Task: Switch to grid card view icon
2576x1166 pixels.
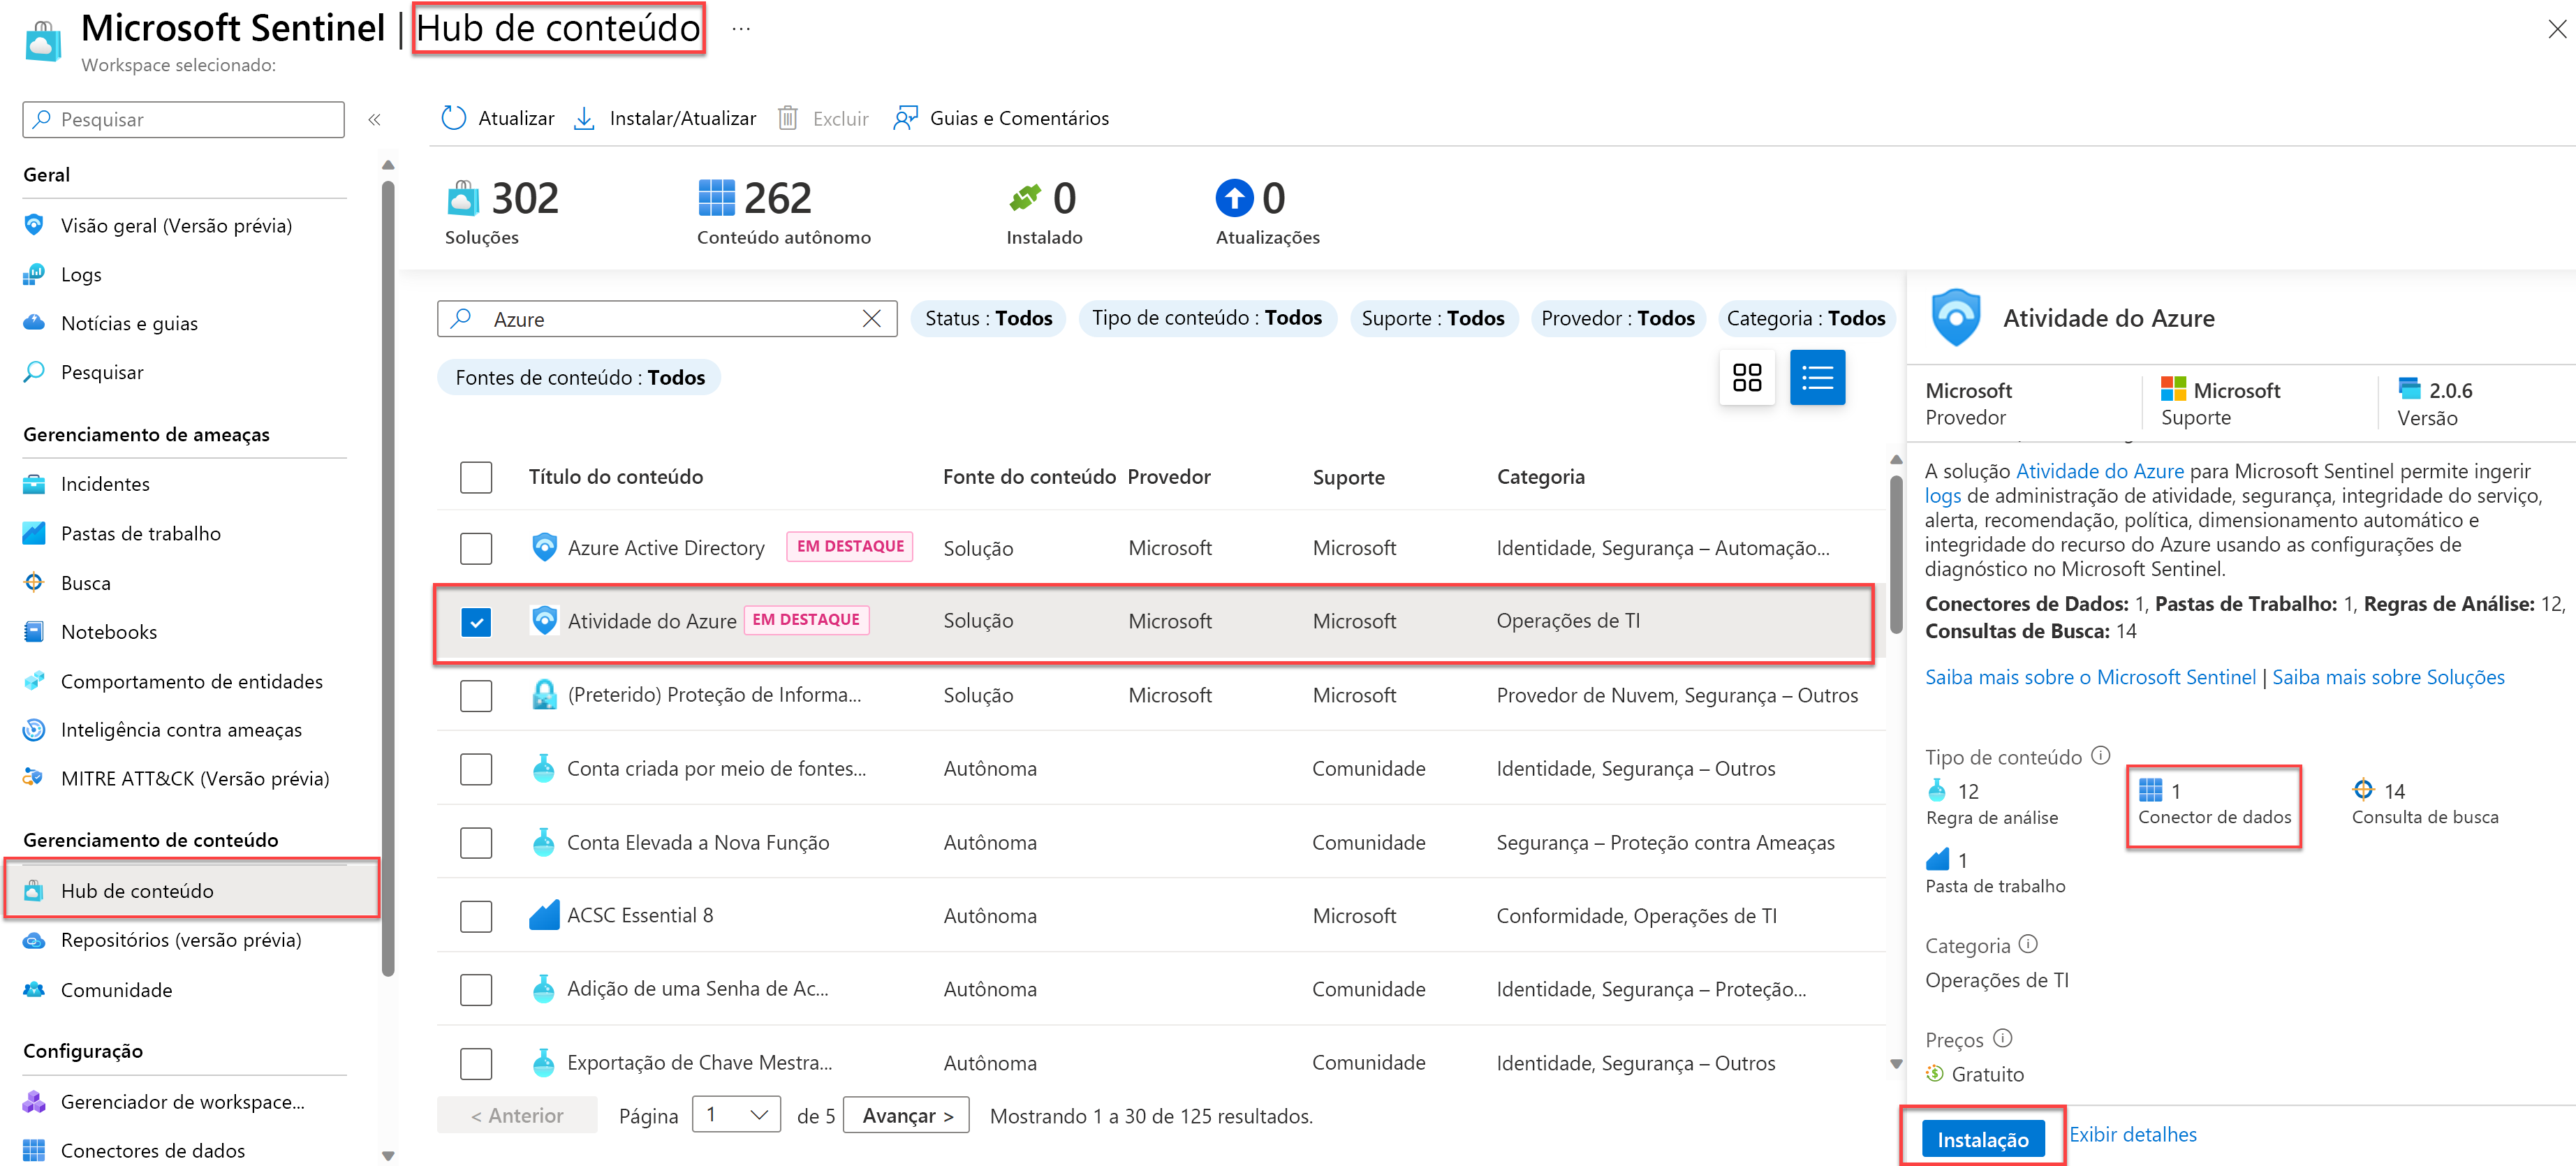Action: [1746, 377]
